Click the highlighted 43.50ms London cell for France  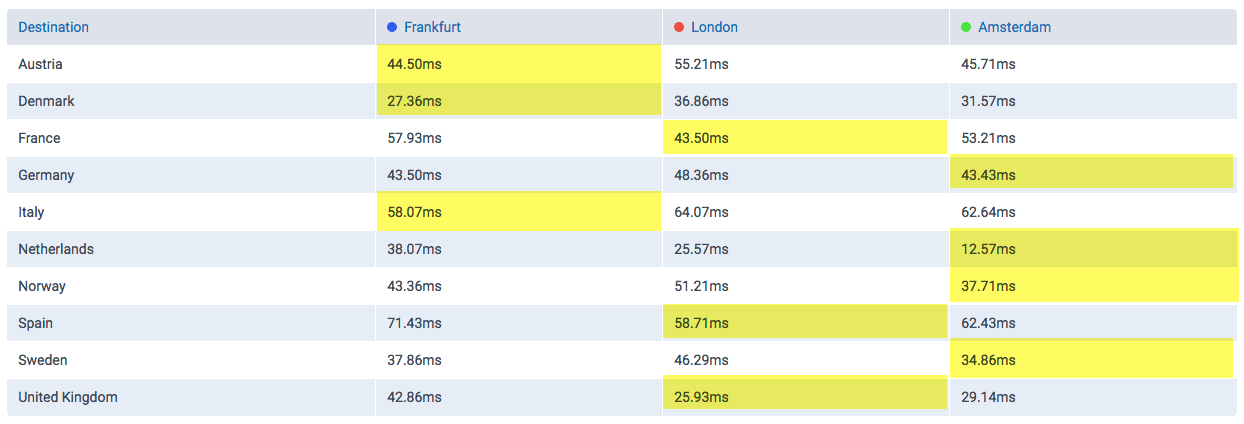[x=805, y=138]
